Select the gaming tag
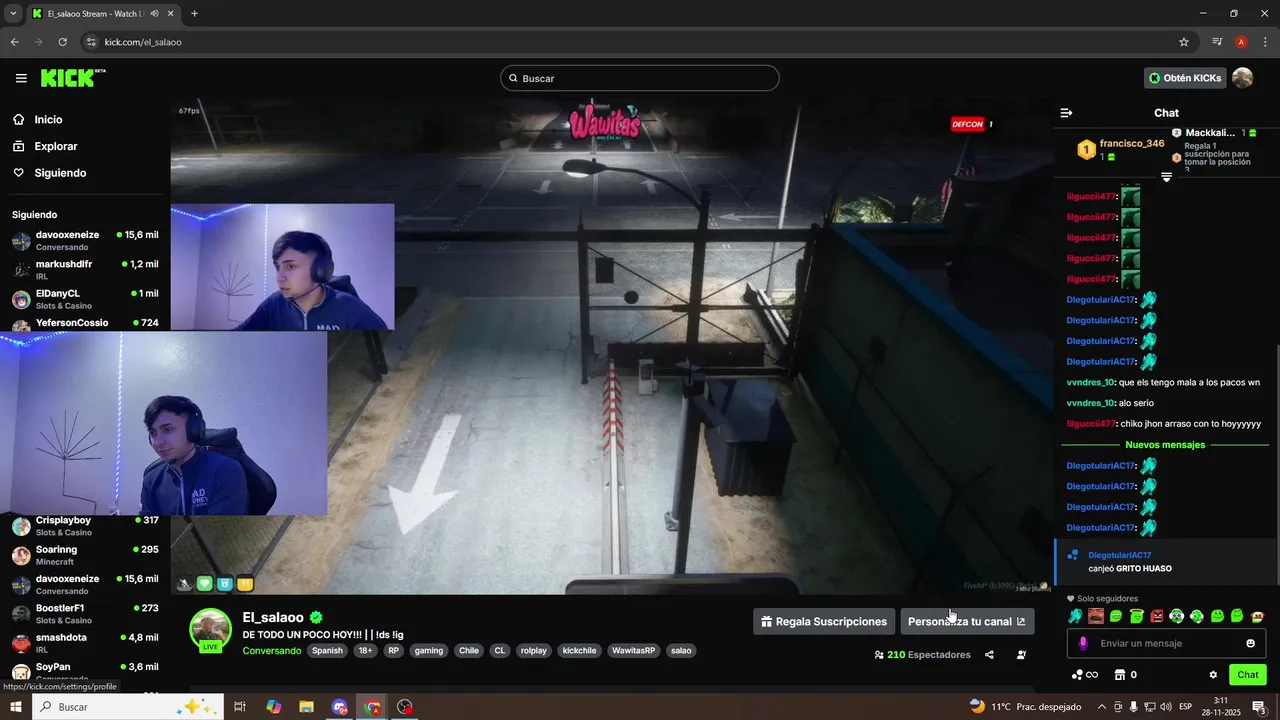 [428, 650]
